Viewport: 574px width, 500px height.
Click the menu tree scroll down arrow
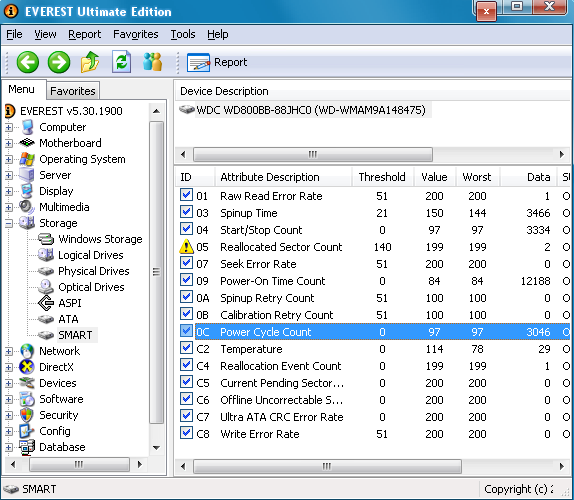[156, 448]
